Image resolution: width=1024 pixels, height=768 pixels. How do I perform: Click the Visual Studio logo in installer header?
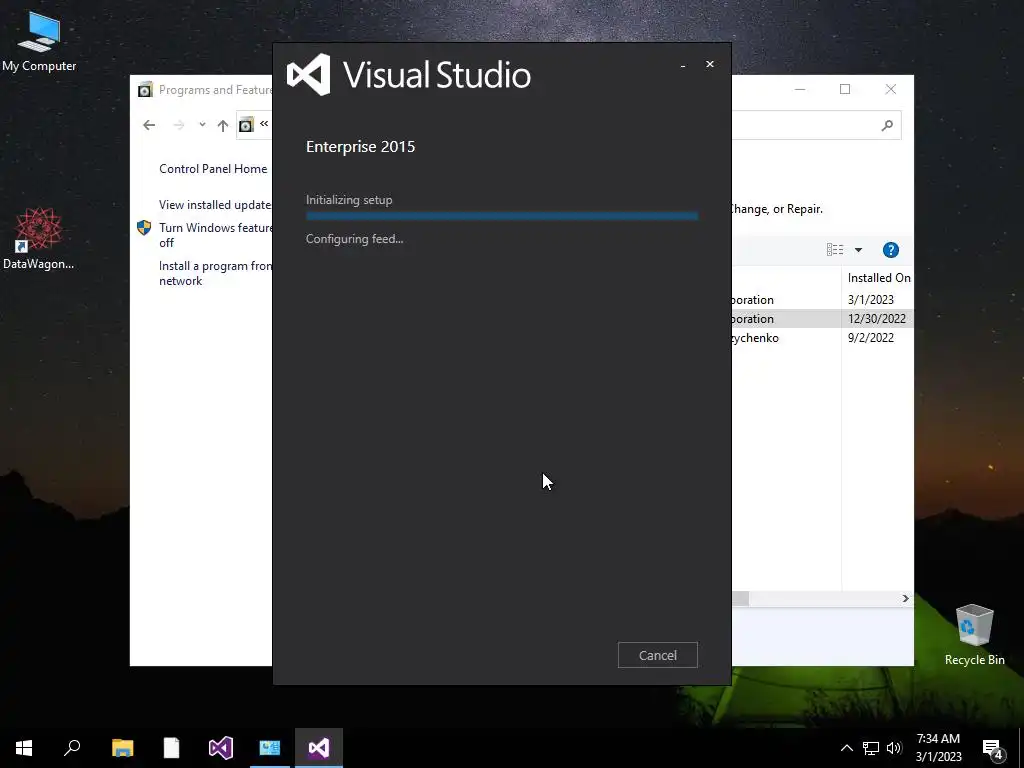(x=309, y=74)
